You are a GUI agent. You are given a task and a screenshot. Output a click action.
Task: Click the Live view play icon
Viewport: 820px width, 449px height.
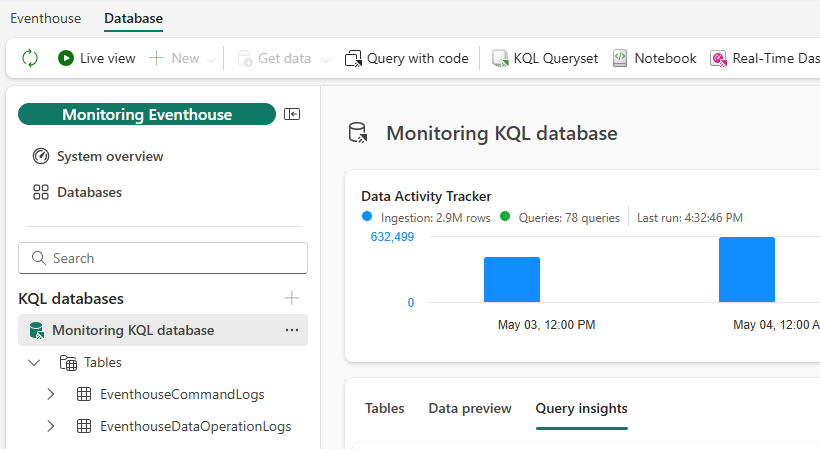point(66,58)
